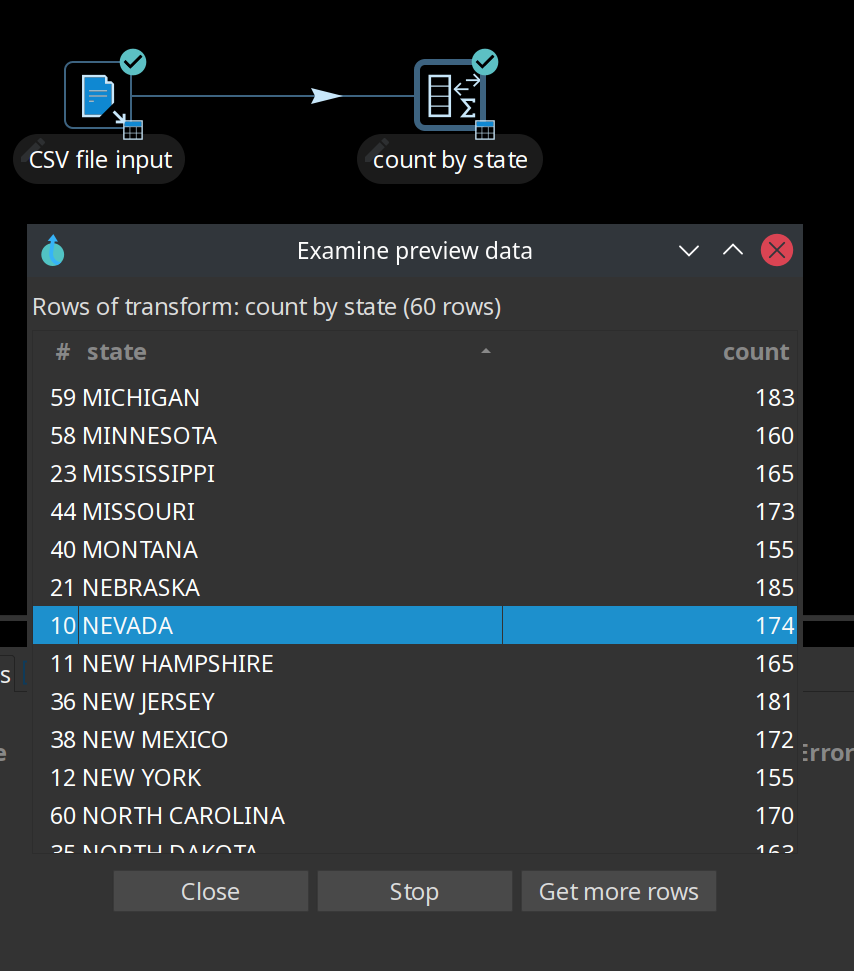Click the Hop logo in dialog title bar
Image resolution: width=854 pixels, height=971 pixels.
click(x=53, y=250)
